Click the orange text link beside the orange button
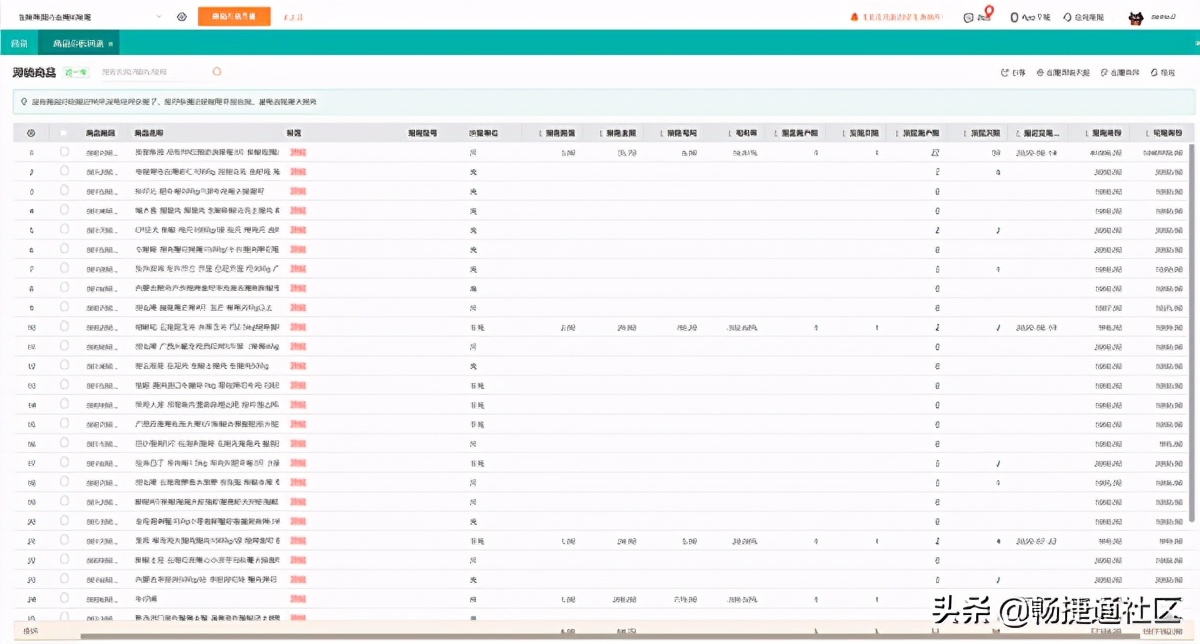The height and width of the screenshot is (644, 1200). 293,17
